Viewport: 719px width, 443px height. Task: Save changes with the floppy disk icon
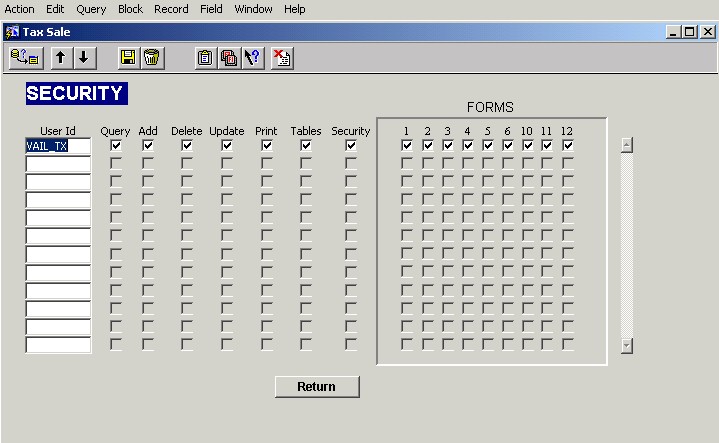click(x=128, y=58)
